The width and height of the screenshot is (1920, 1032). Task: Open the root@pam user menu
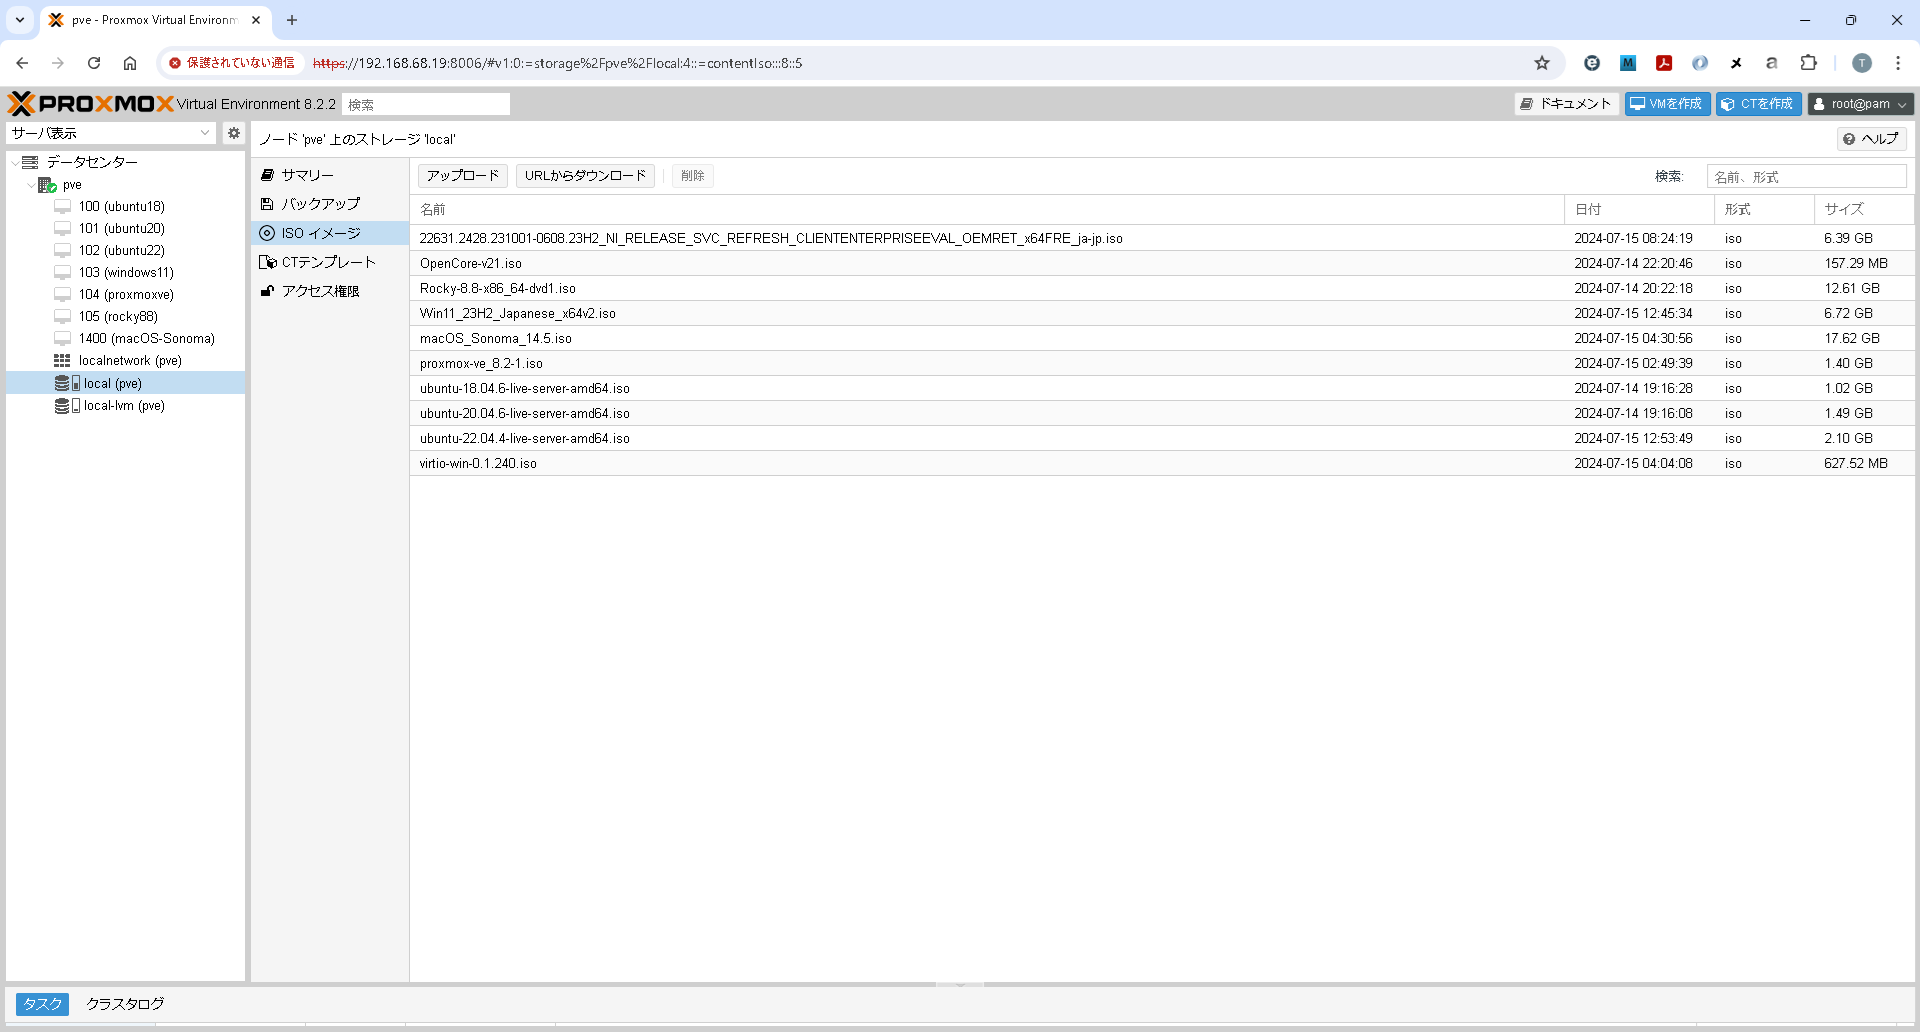tap(1860, 104)
